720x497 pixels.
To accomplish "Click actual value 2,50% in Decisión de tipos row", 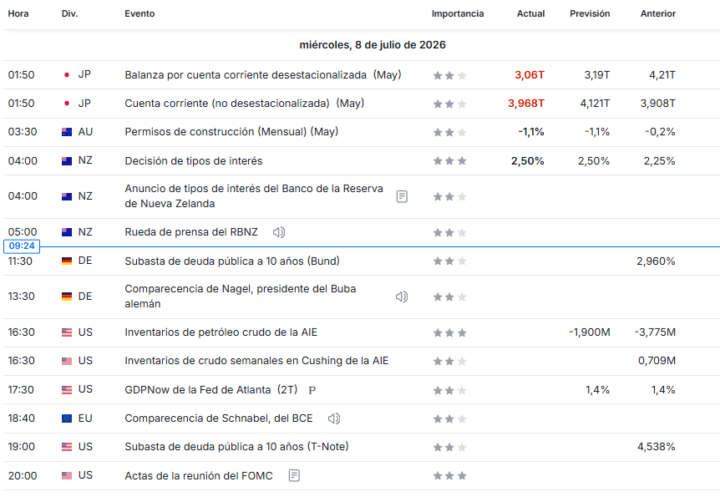I will [x=528, y=161].
